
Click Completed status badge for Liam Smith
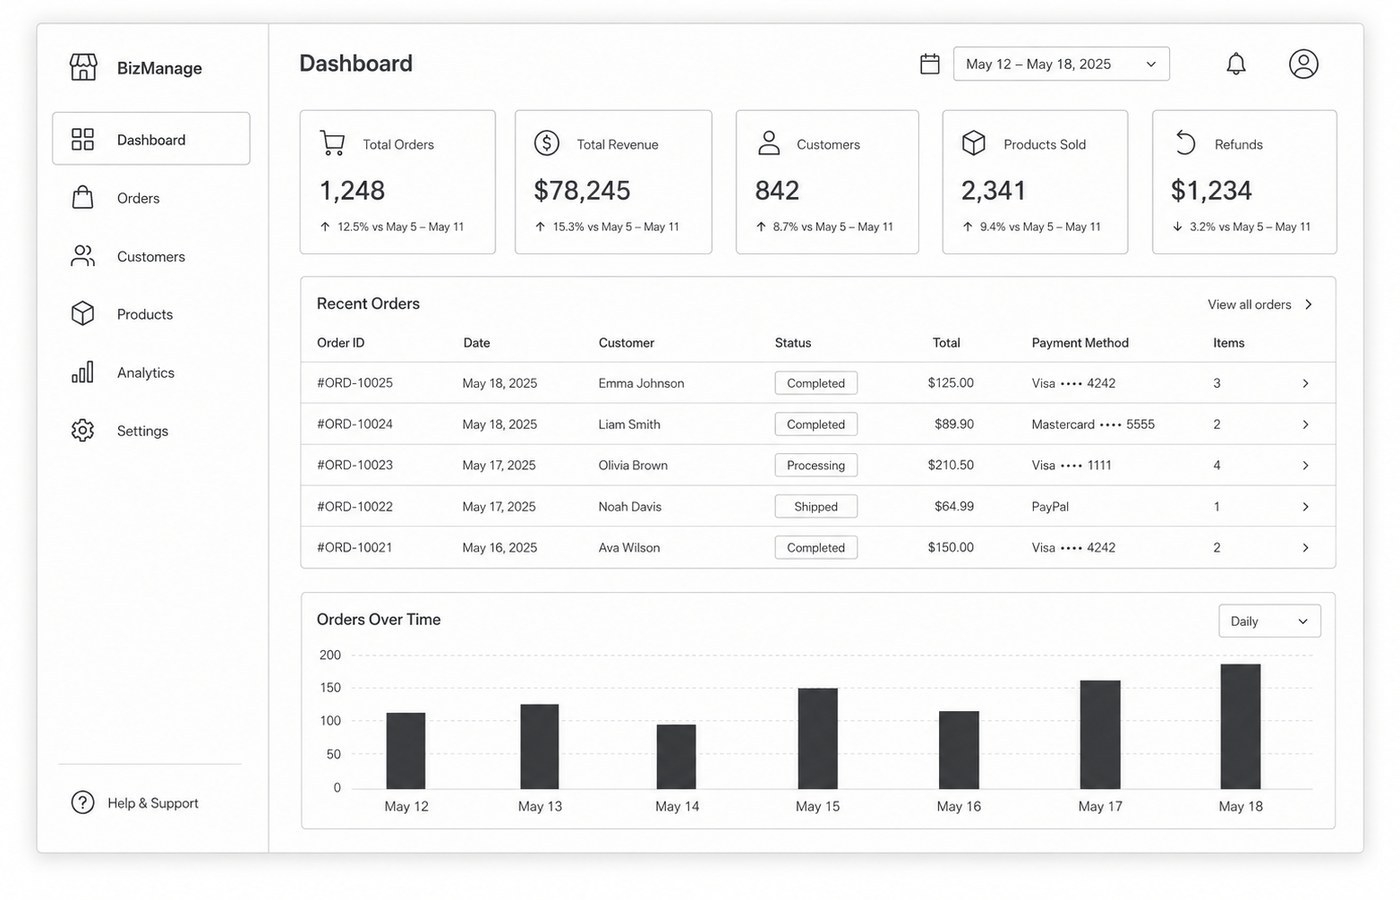tap(816, 424)
